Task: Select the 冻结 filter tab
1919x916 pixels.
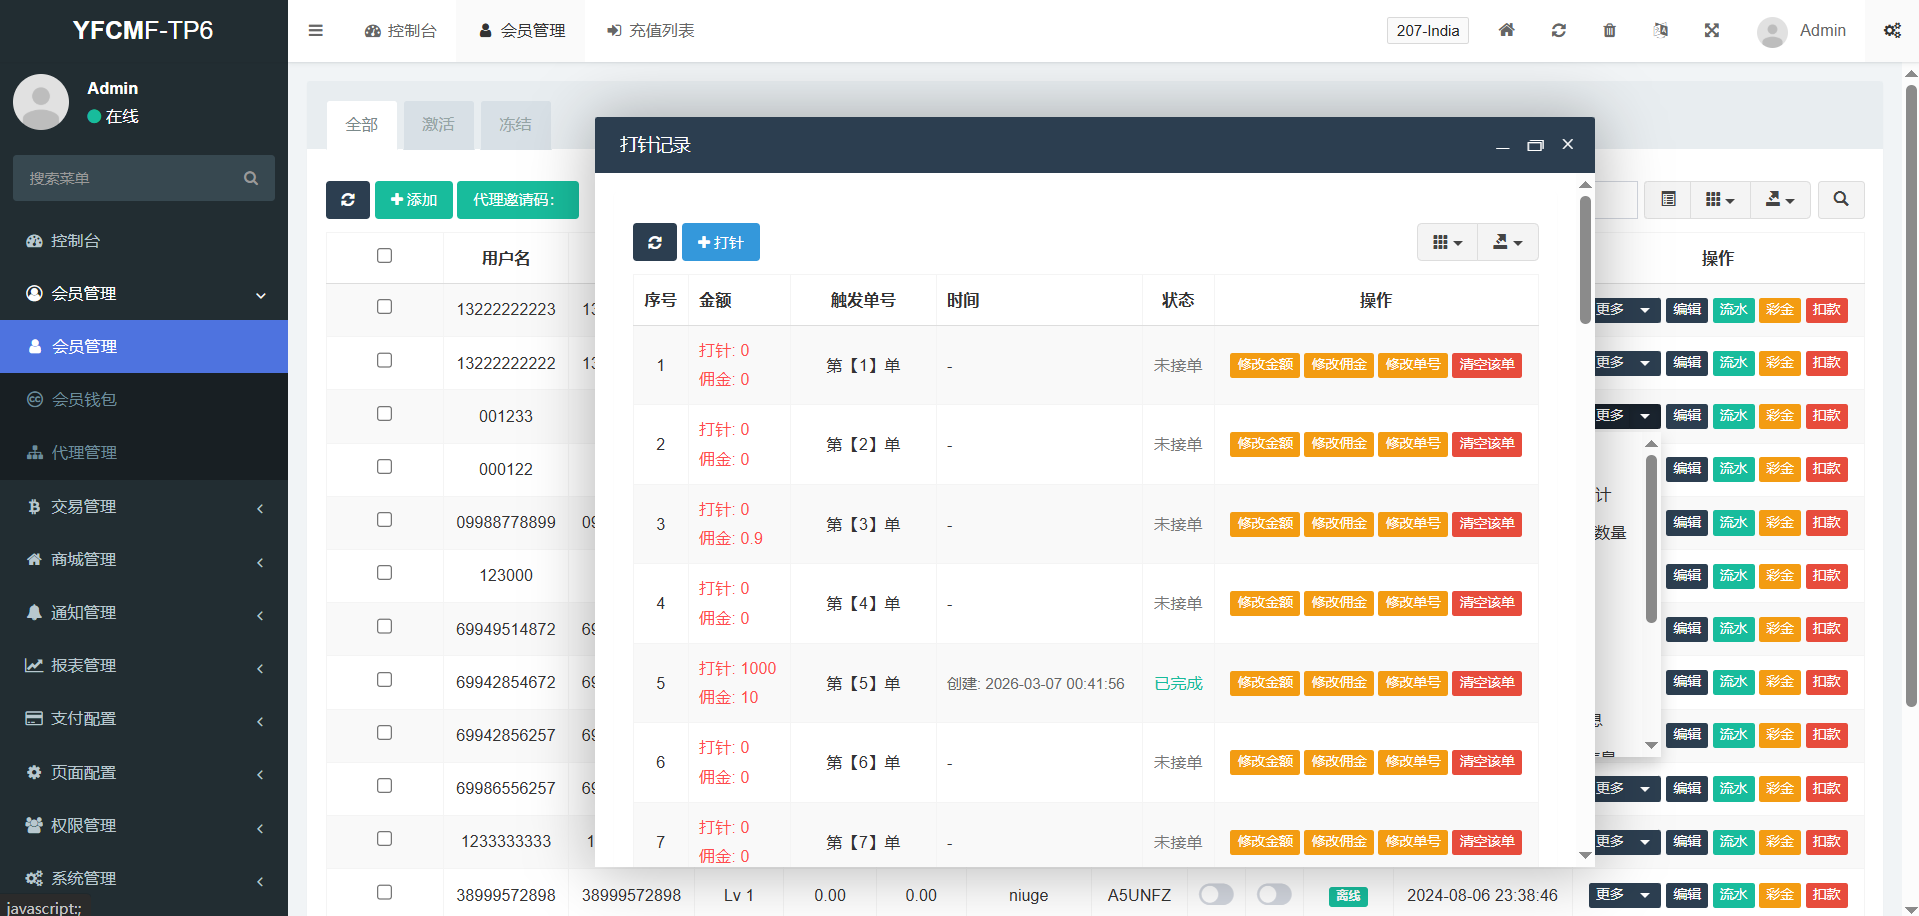Action: coord(515,125)
